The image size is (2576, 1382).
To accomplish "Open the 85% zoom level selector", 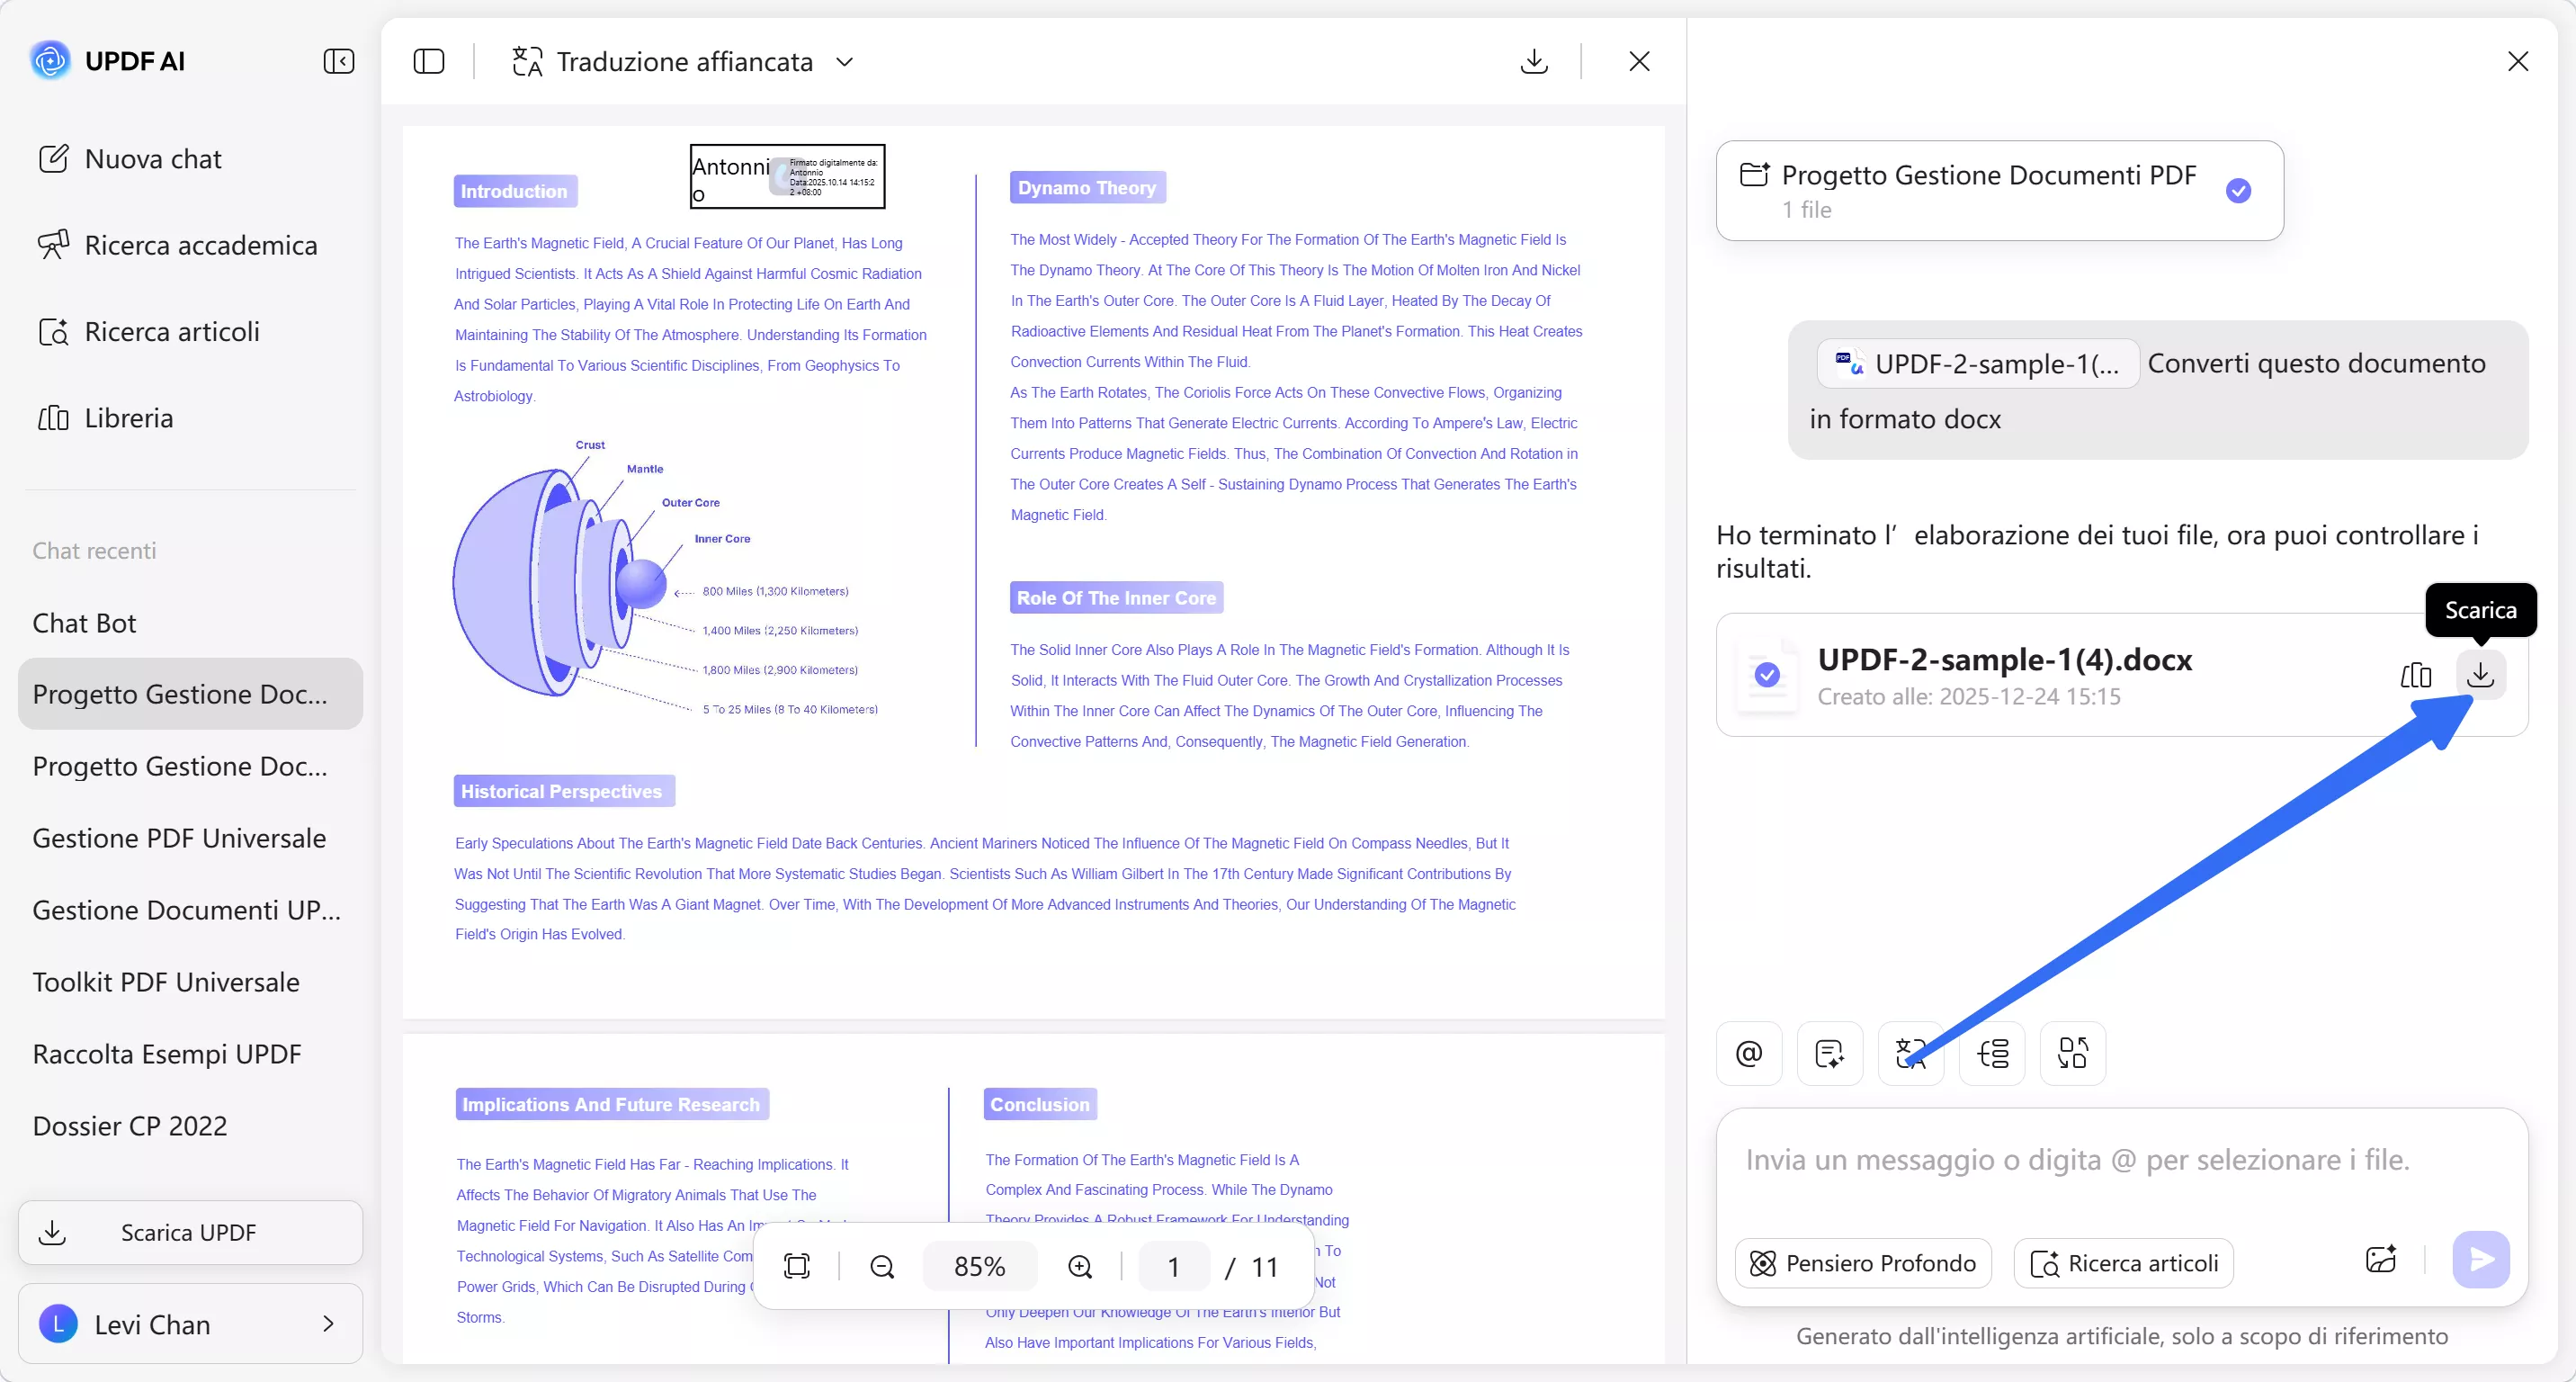I will [979, 1267].
